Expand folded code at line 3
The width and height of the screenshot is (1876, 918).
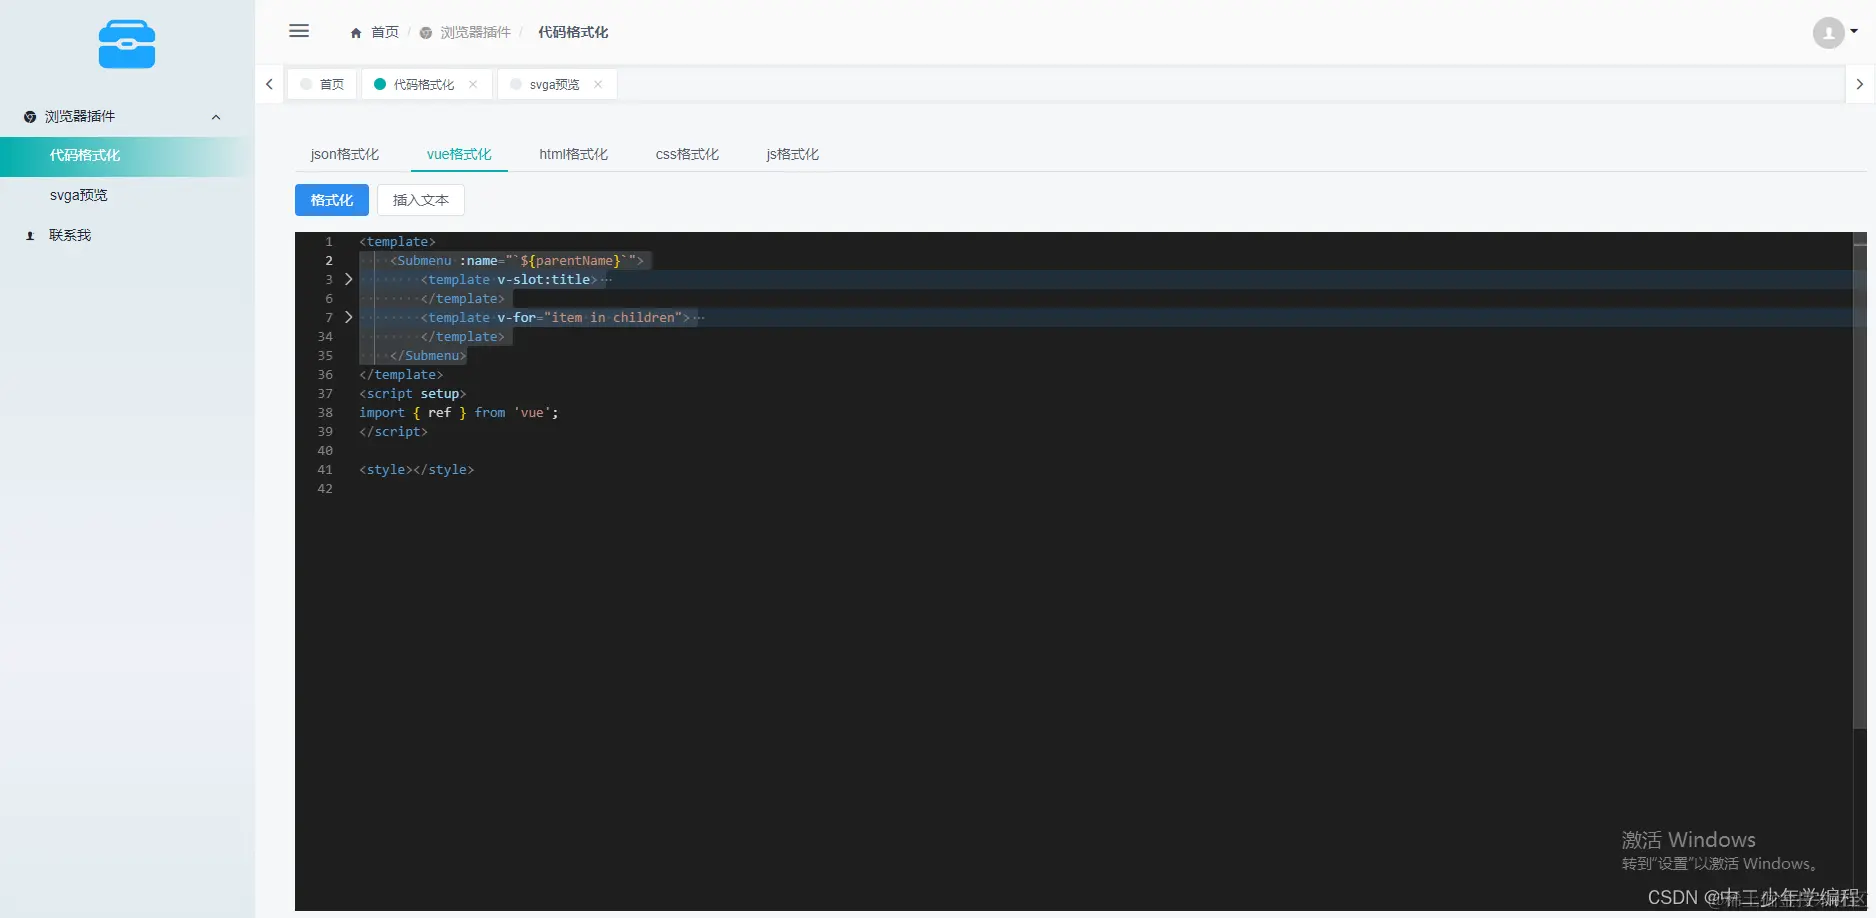pyautogui.click(x=348, y=279)
